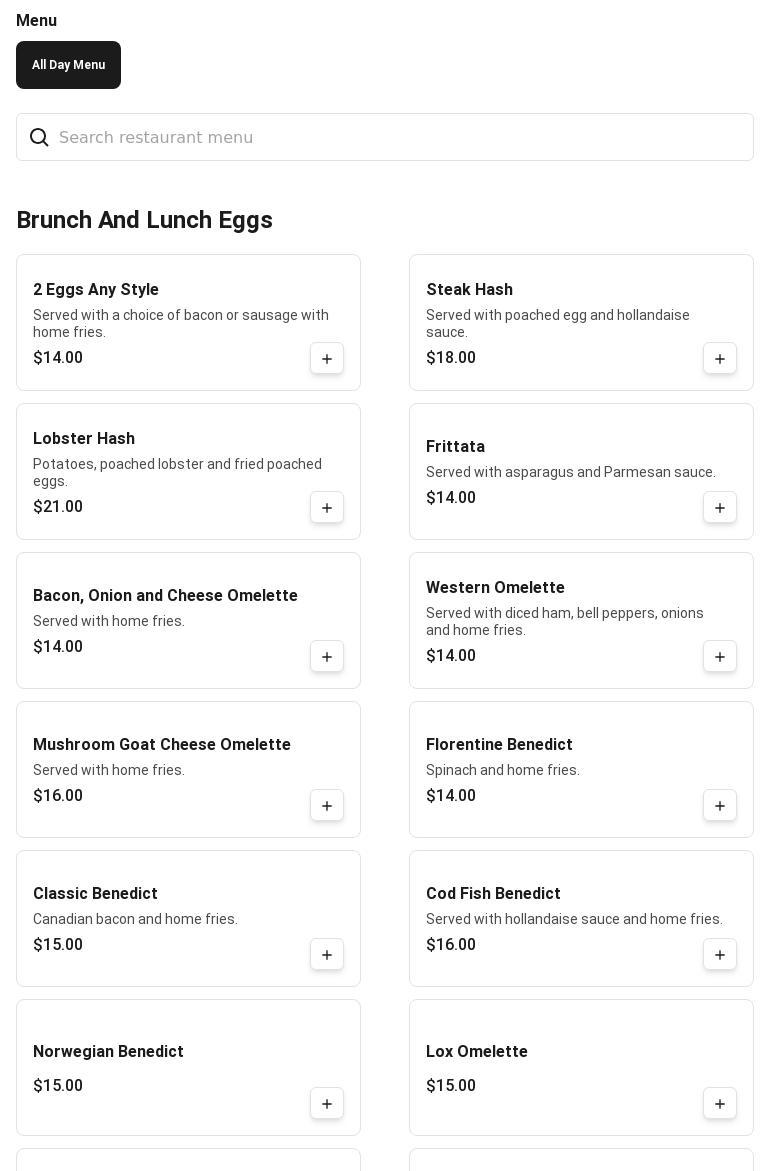Open the Steak Hash item title
The height and width of the screenshot is (1171, 770).
click(x=469, y=289)
